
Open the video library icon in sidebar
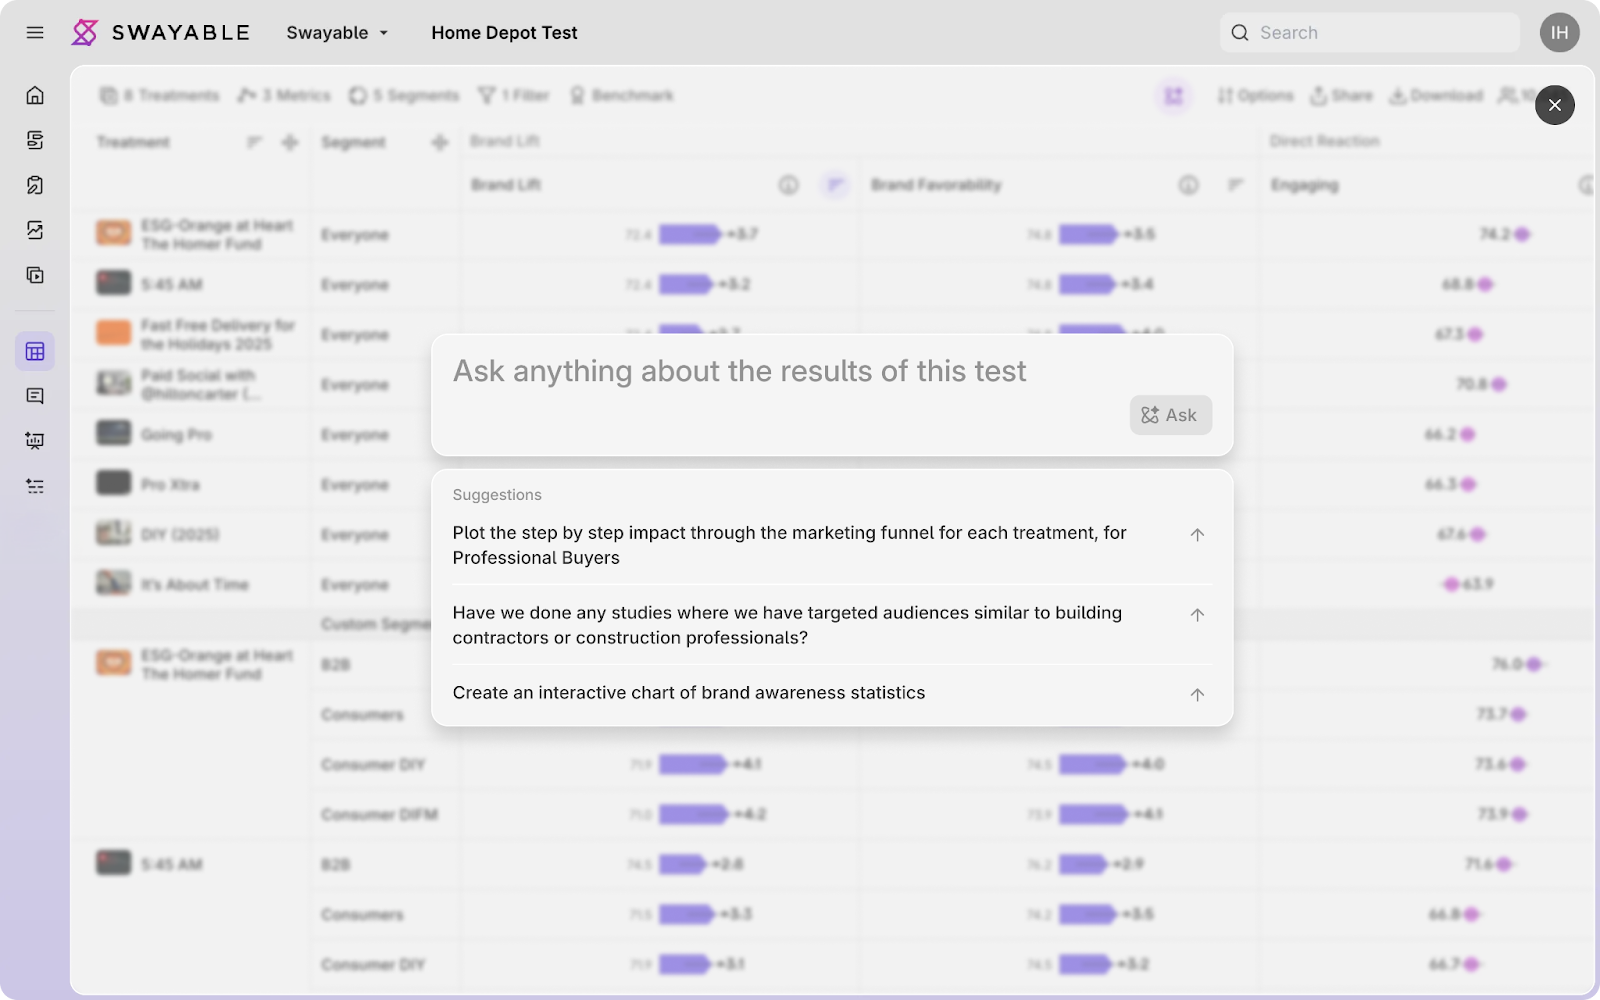tap(35, 275)
